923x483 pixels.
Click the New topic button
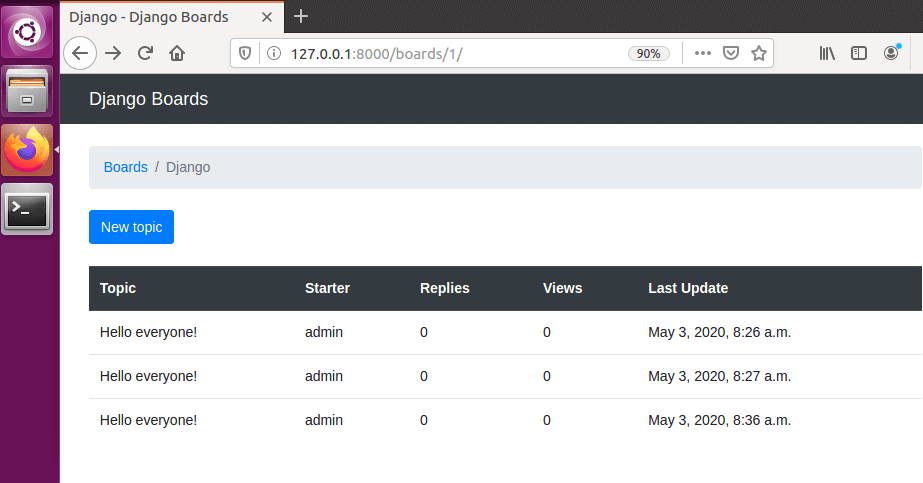coord(131,227)
